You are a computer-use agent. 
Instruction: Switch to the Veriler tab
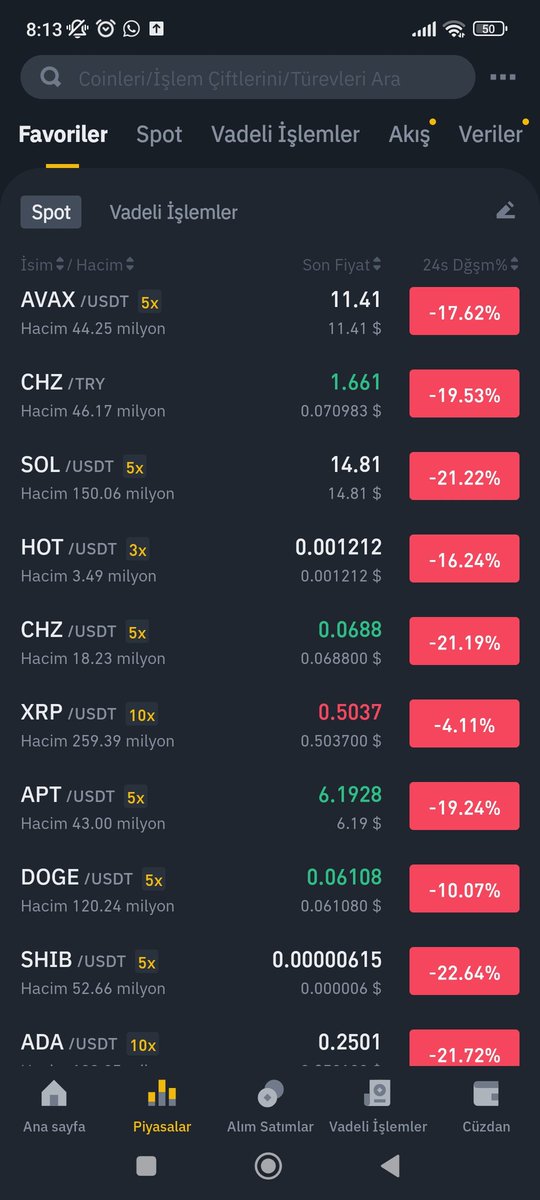tap(490, 134)
